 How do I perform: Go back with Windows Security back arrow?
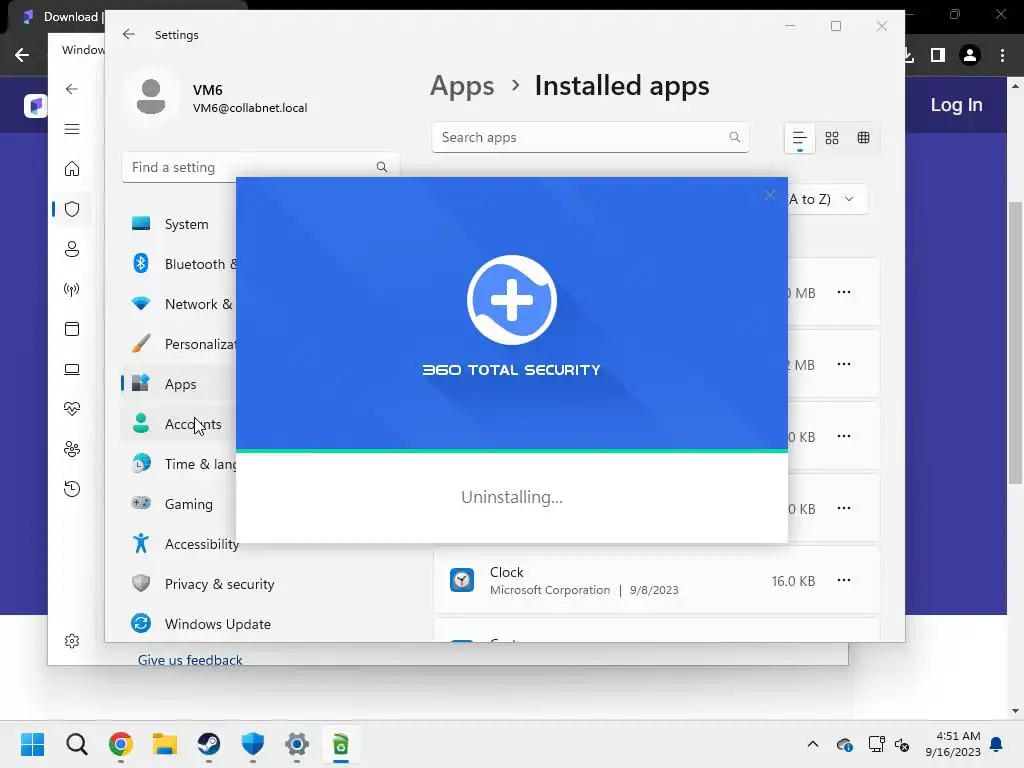pos(72,89)
